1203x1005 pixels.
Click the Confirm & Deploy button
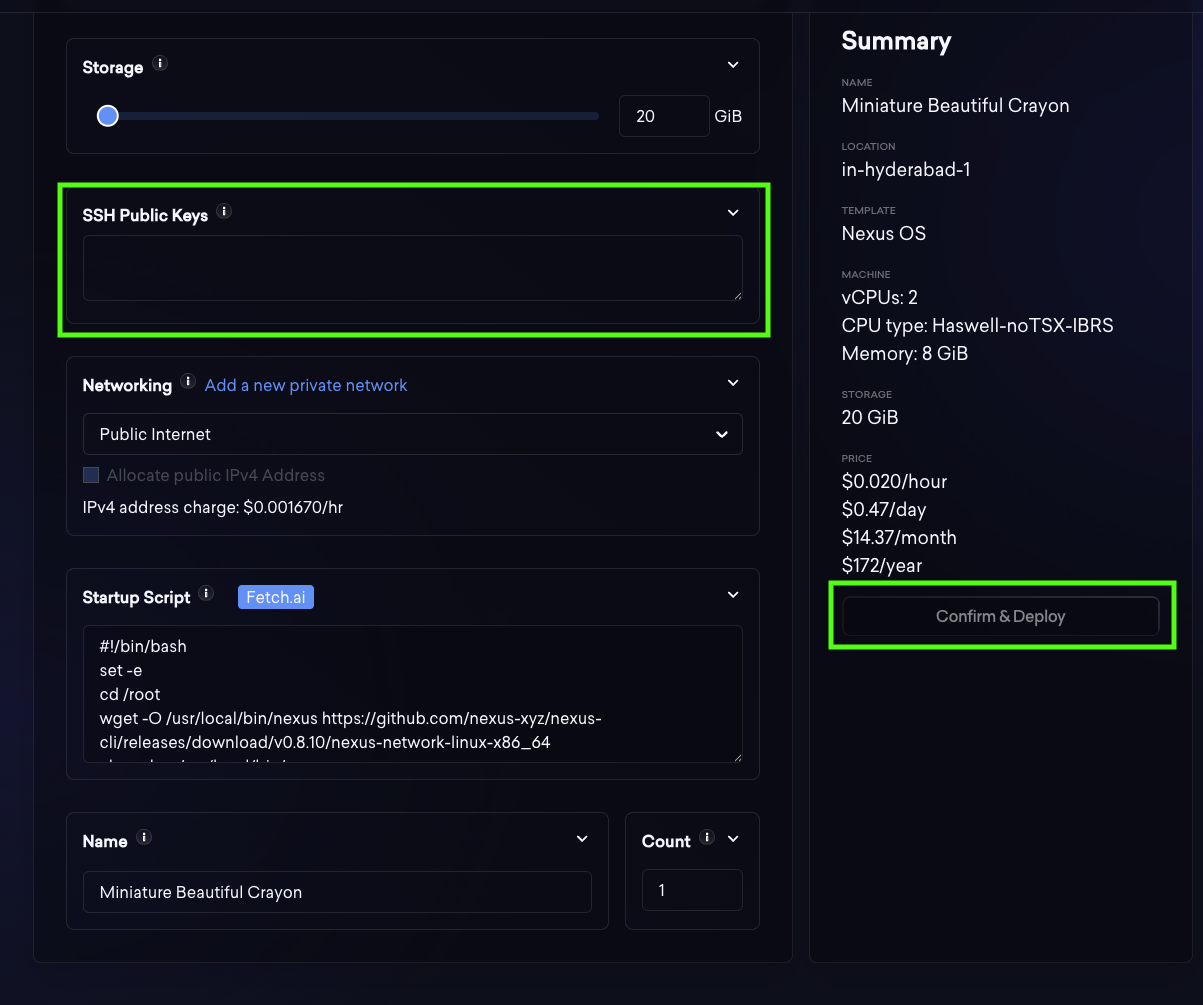pyautogui.click(x=1000, y=616)
